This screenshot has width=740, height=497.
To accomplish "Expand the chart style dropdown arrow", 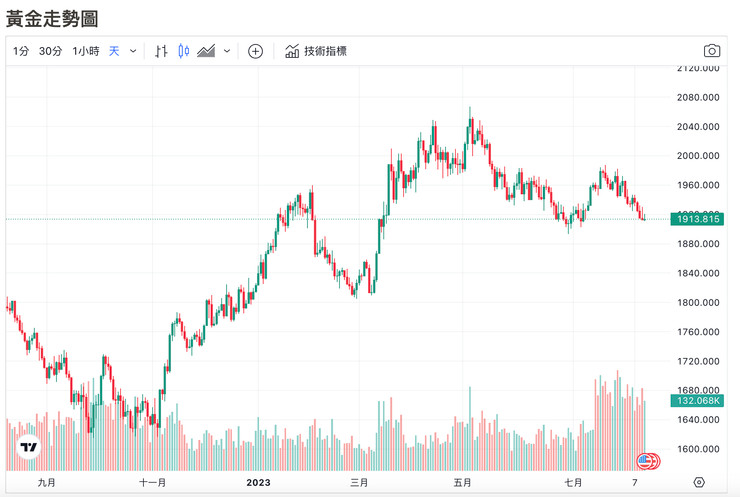I will pos(227,51).
